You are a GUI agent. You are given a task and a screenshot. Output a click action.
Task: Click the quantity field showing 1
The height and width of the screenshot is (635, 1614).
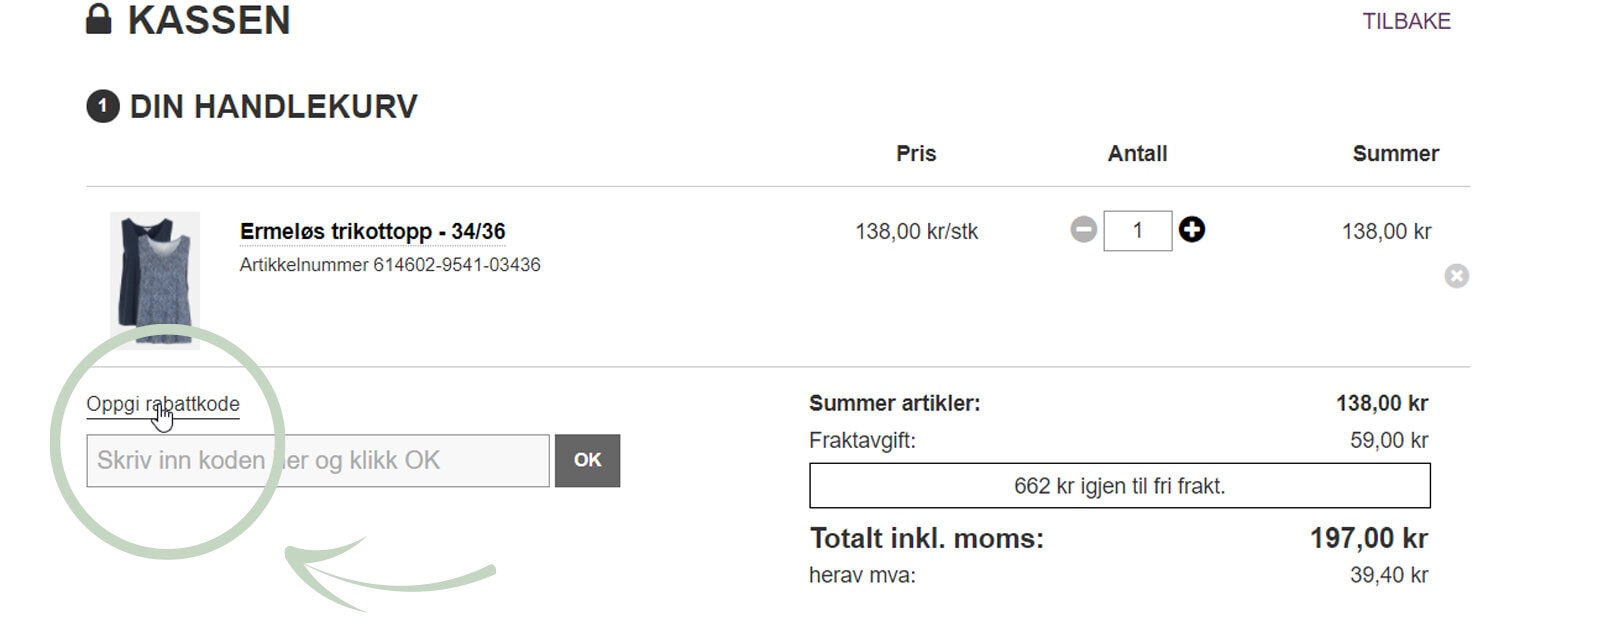point(1137,231)
